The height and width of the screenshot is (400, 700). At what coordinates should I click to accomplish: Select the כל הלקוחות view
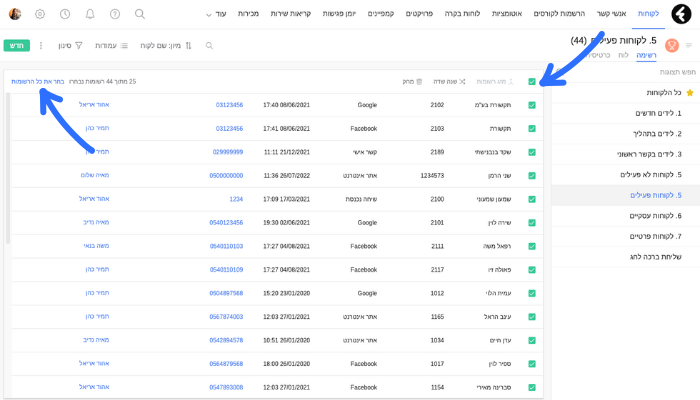[x=664, y=92]
